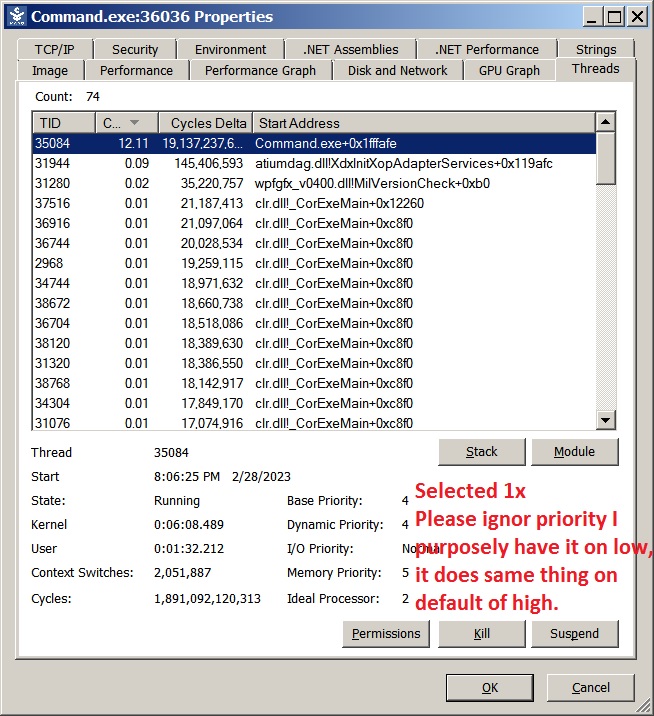Select thread 31280 wpfgfx_v0400.dll row
This screenshot has width=654, height=716.
click(314, 184)
